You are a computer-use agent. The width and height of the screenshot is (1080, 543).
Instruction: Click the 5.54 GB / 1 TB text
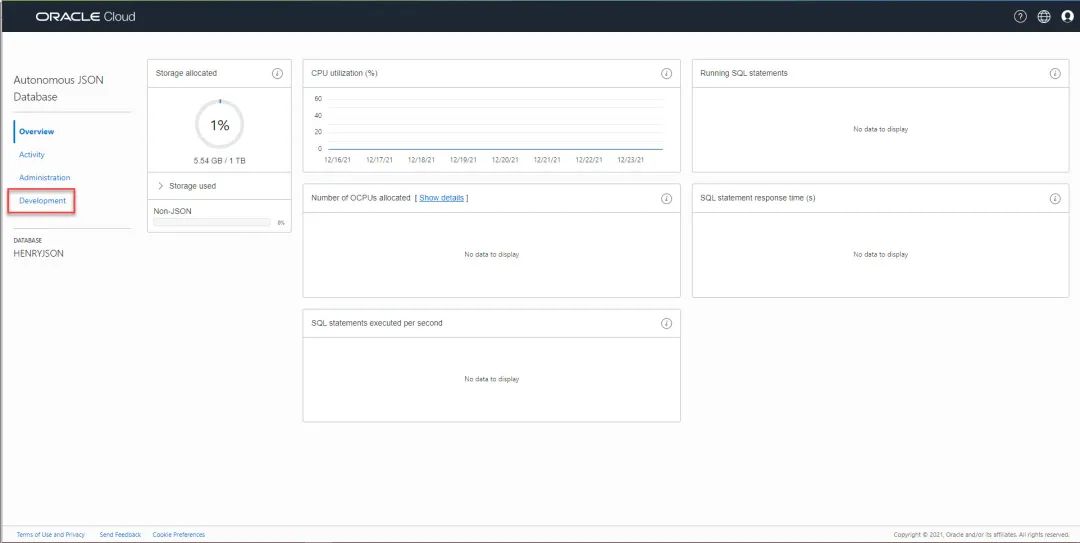[219, 161]
